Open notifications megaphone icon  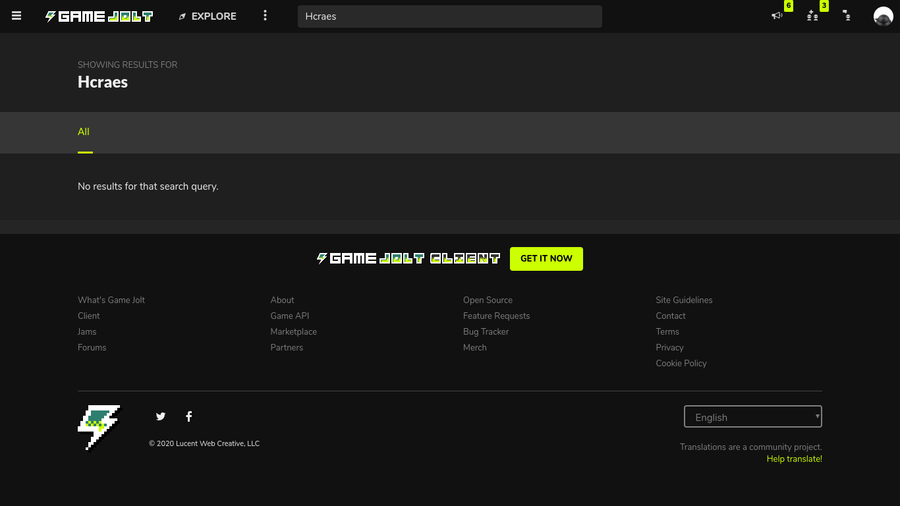777,15
